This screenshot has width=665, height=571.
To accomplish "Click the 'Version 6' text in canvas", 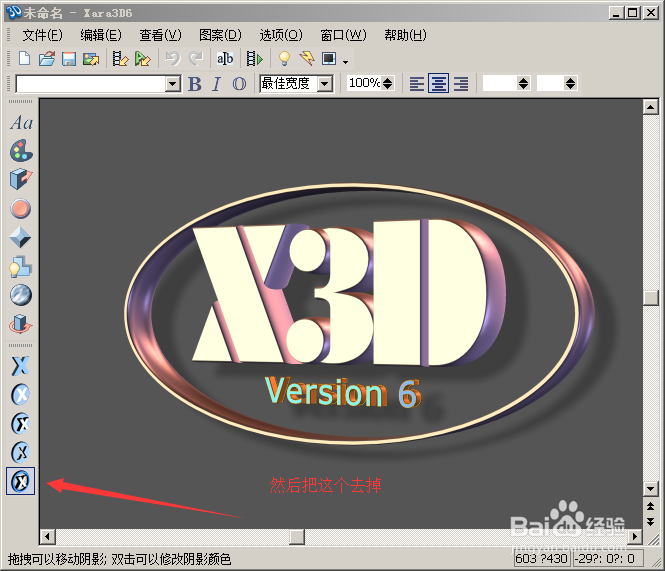I will 343,392.
